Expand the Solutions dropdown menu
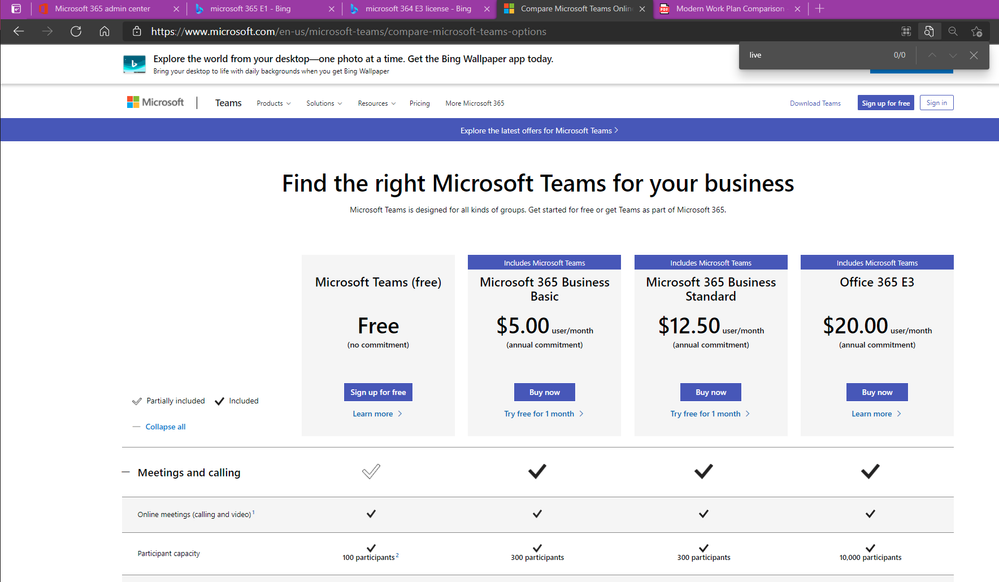999x582 pixels. pyautogui.click(x=324, y=103)
